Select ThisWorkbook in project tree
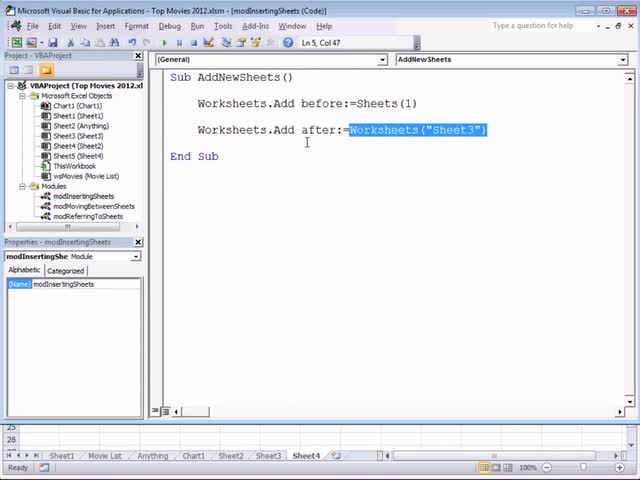The width and height of the screenshot is (640, 480). point(74,166)
